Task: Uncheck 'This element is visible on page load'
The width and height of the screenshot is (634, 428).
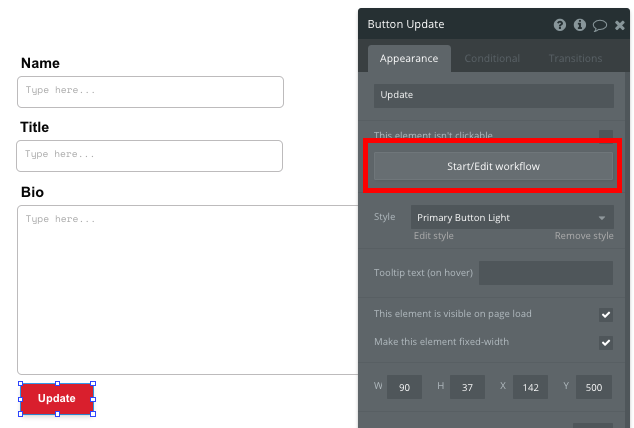Action: tap(606, 314)
